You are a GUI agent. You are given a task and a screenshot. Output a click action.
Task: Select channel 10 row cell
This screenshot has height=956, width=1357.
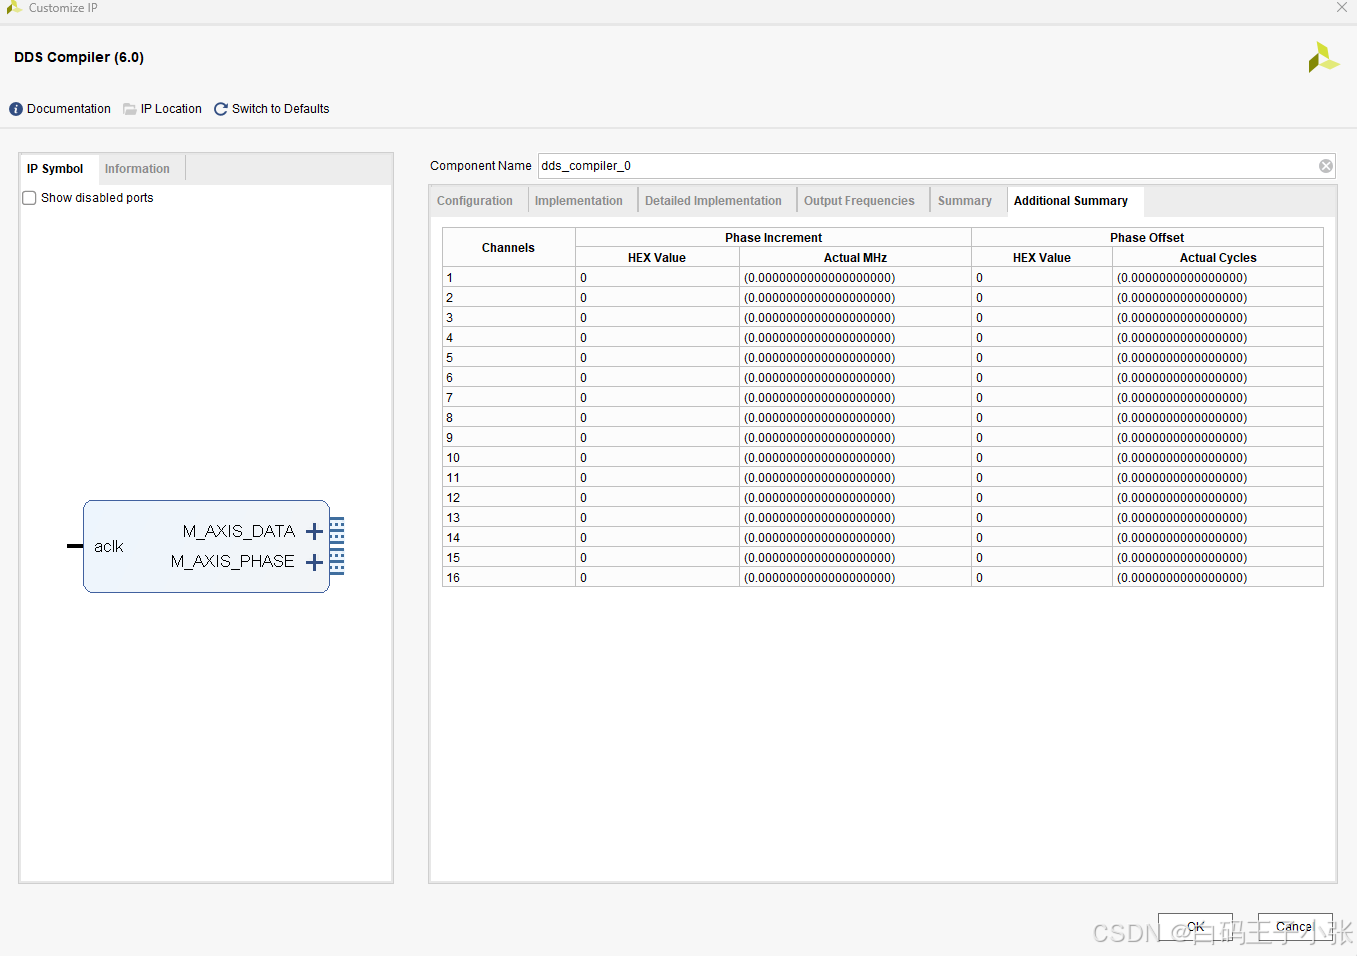[x=508, y=458]
